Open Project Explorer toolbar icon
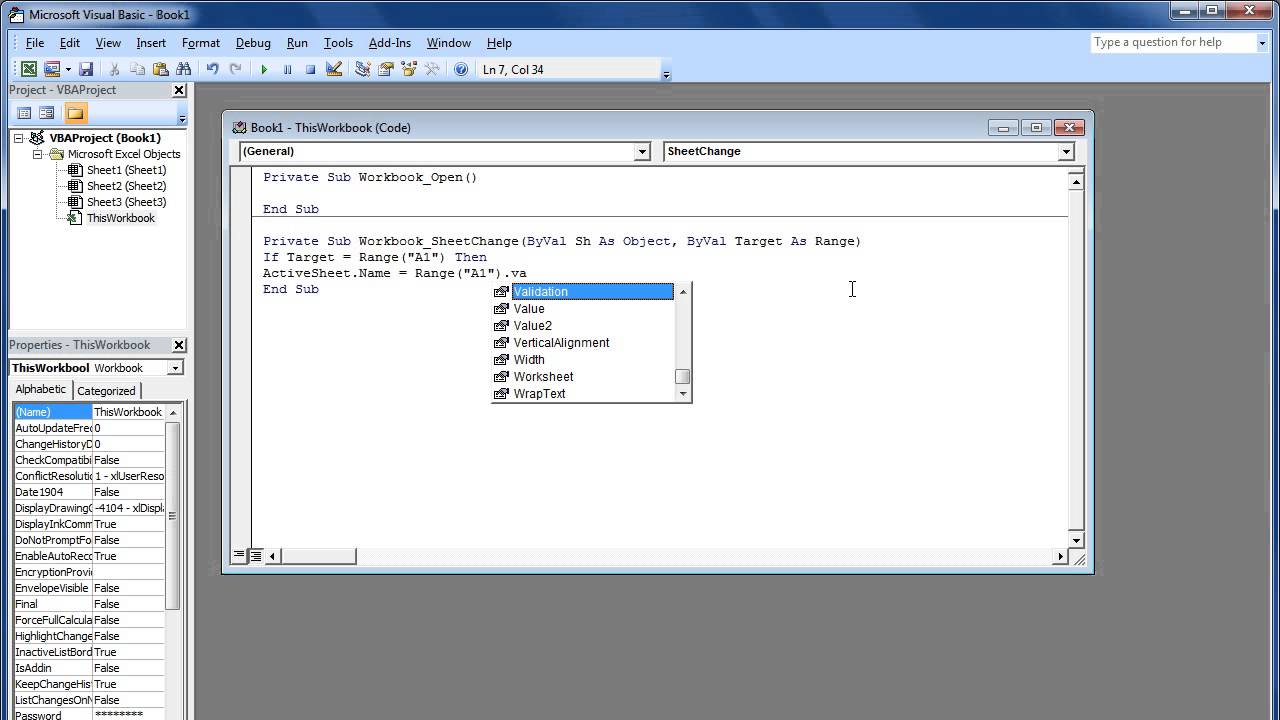 pyautogui.click(x=362, y=69)
